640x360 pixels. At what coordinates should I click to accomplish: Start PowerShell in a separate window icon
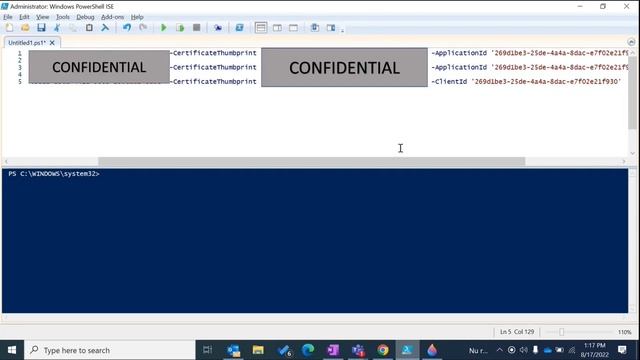click(x=240, y=28)
